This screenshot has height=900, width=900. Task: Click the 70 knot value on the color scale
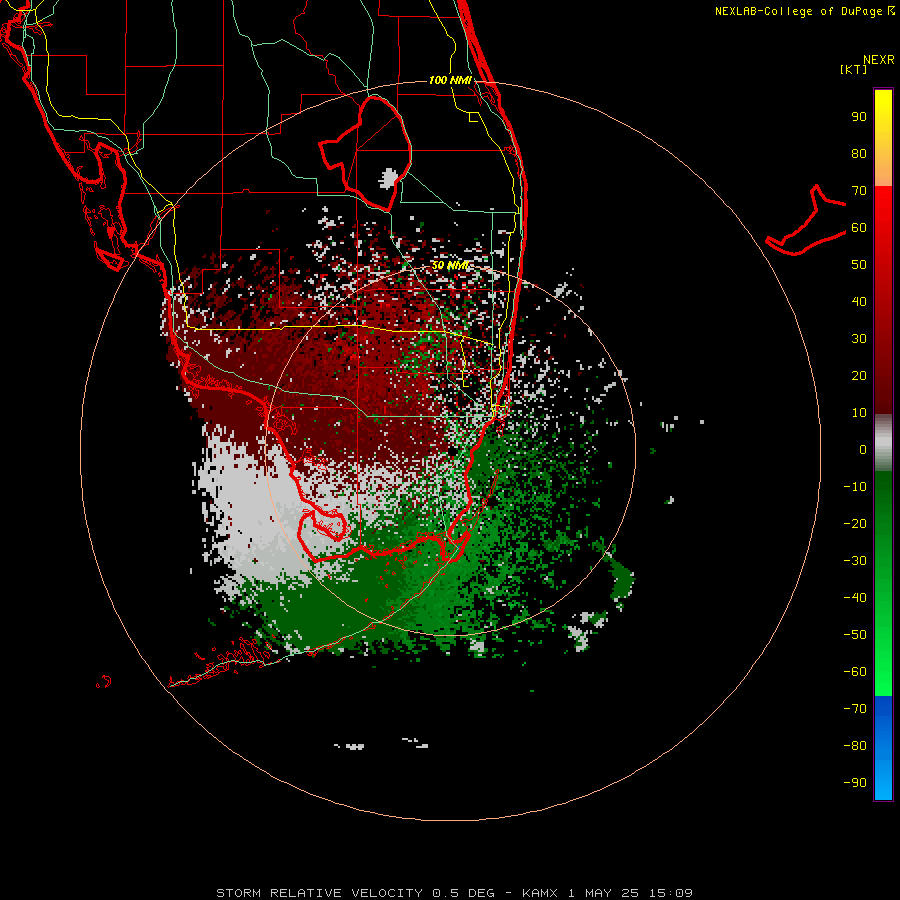coord(859,191)
